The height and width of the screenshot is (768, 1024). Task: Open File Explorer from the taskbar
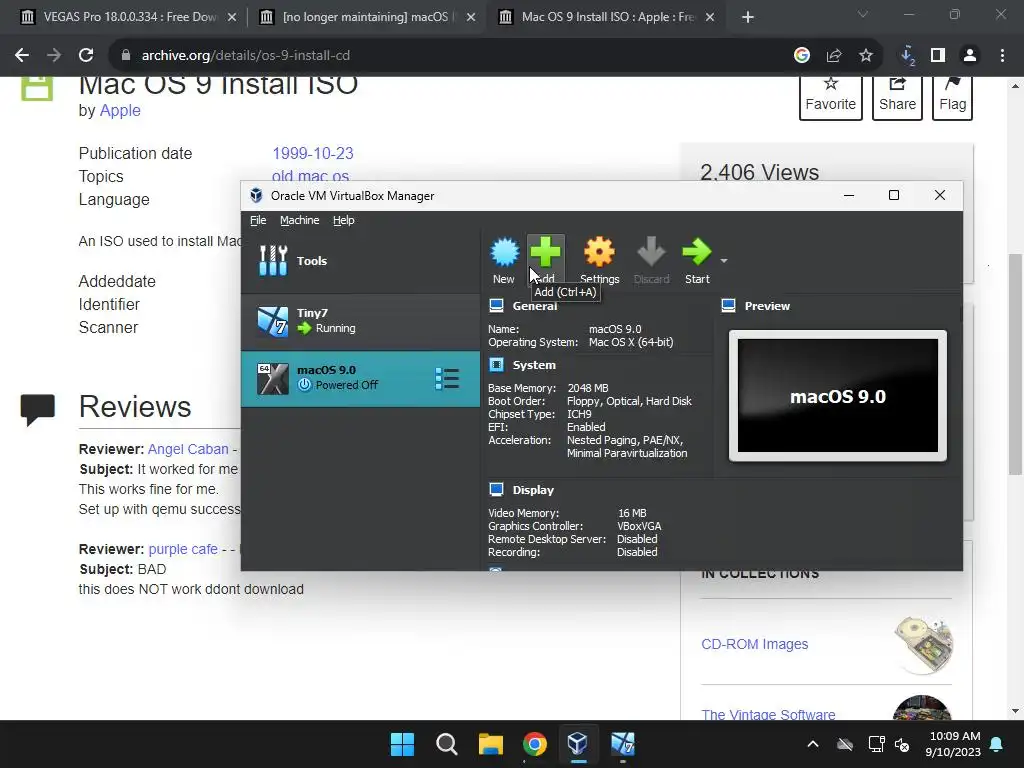pos(490,744)
